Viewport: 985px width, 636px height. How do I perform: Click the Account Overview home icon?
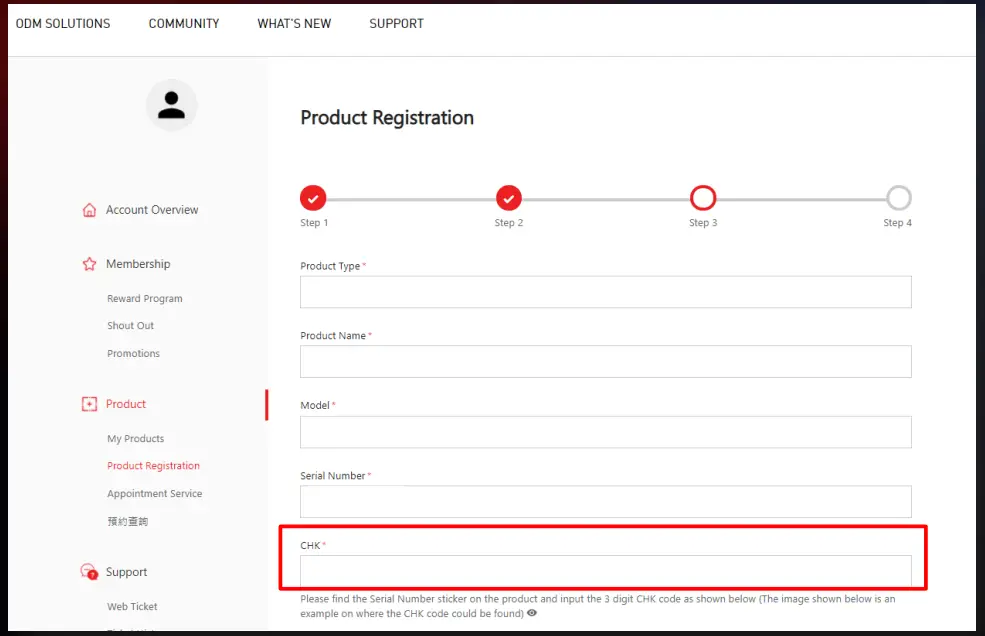click(89, 210)
